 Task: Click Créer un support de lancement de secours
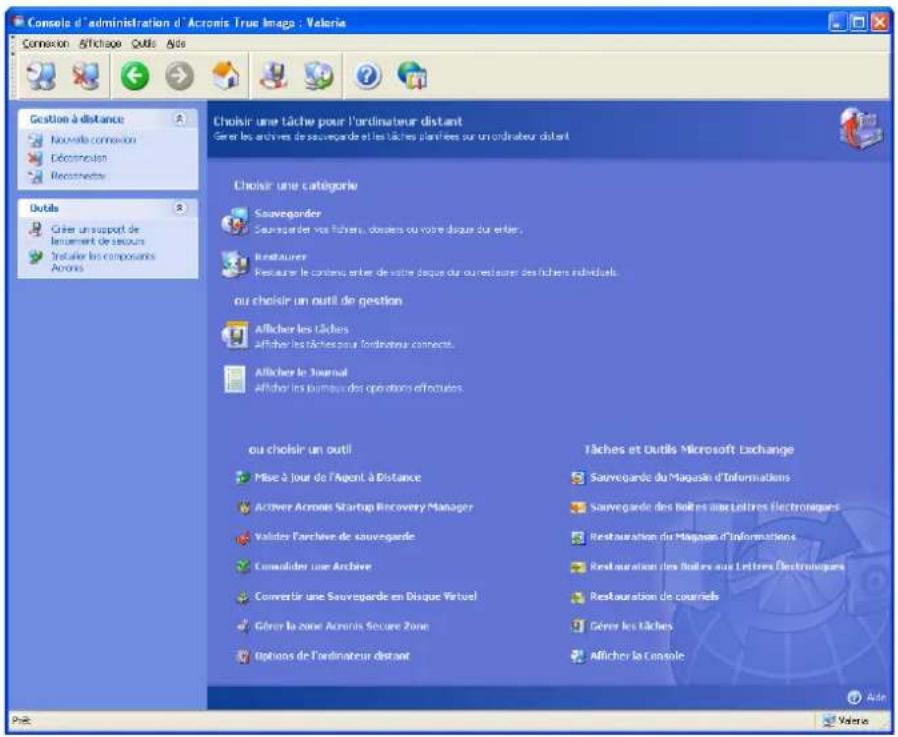97,235
